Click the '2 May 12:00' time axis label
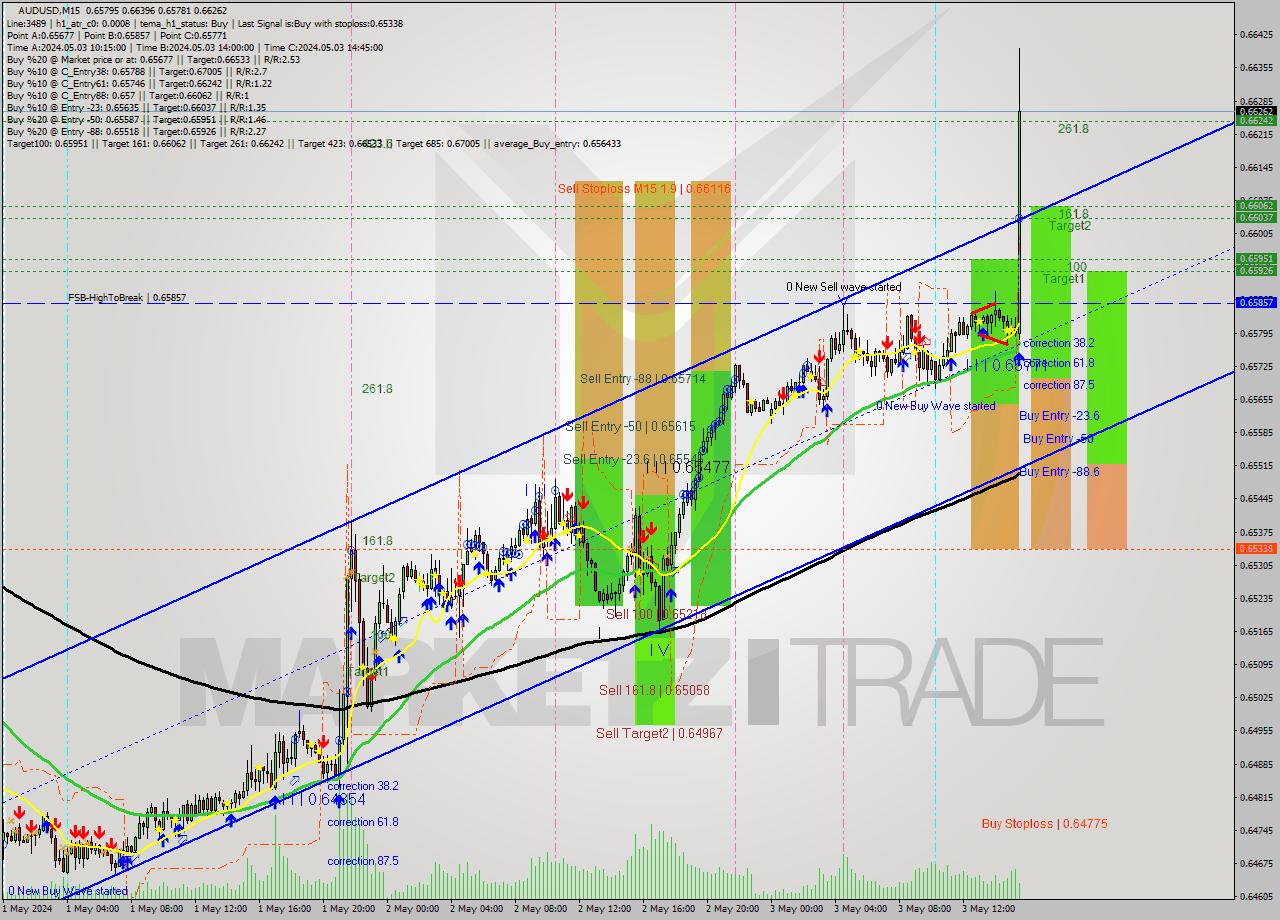1280x920 pixels. coord(605,909)
